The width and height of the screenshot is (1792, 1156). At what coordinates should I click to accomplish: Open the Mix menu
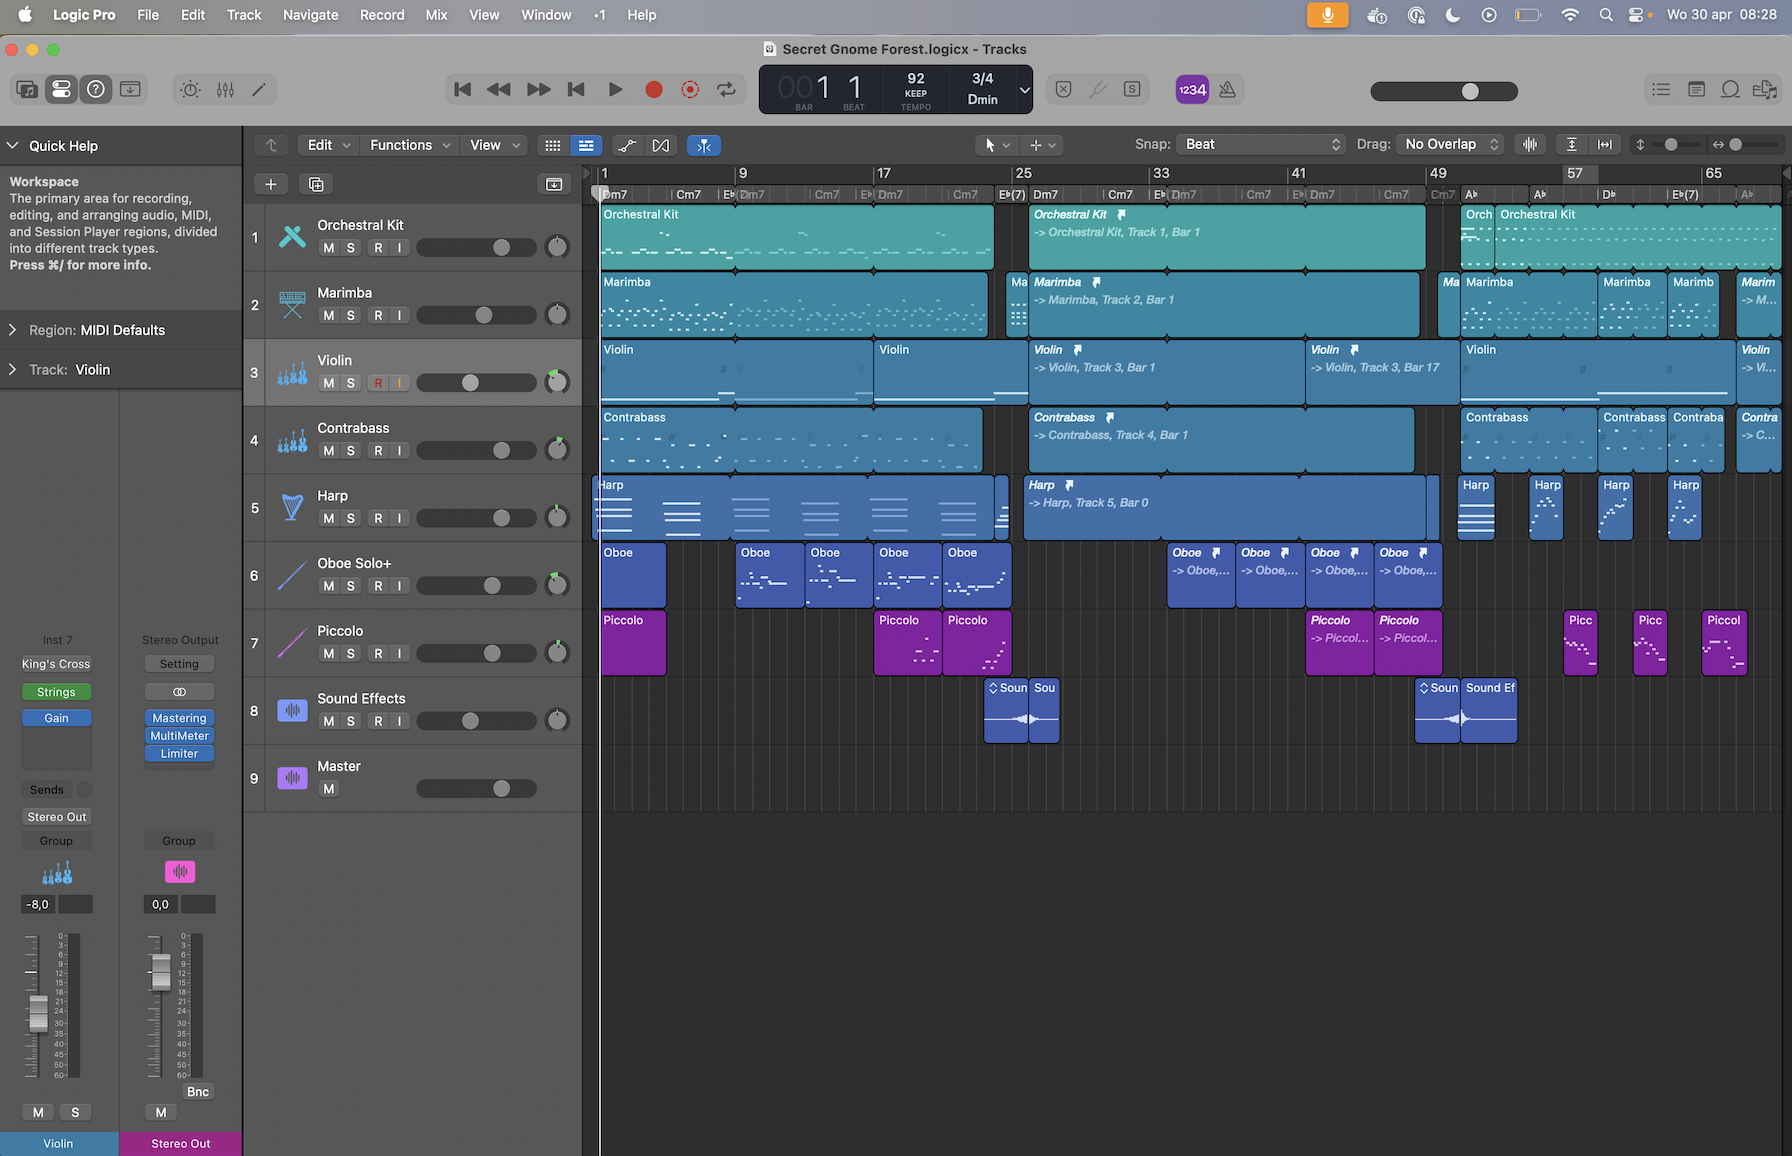pyautogui.click(x=436, y=15)
